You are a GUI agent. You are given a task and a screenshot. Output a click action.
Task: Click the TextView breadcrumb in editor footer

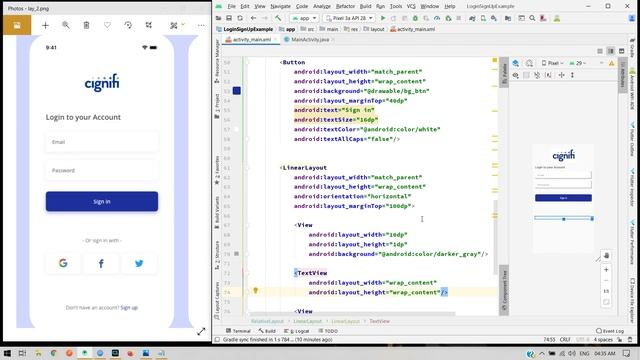(x=380, y=321)
